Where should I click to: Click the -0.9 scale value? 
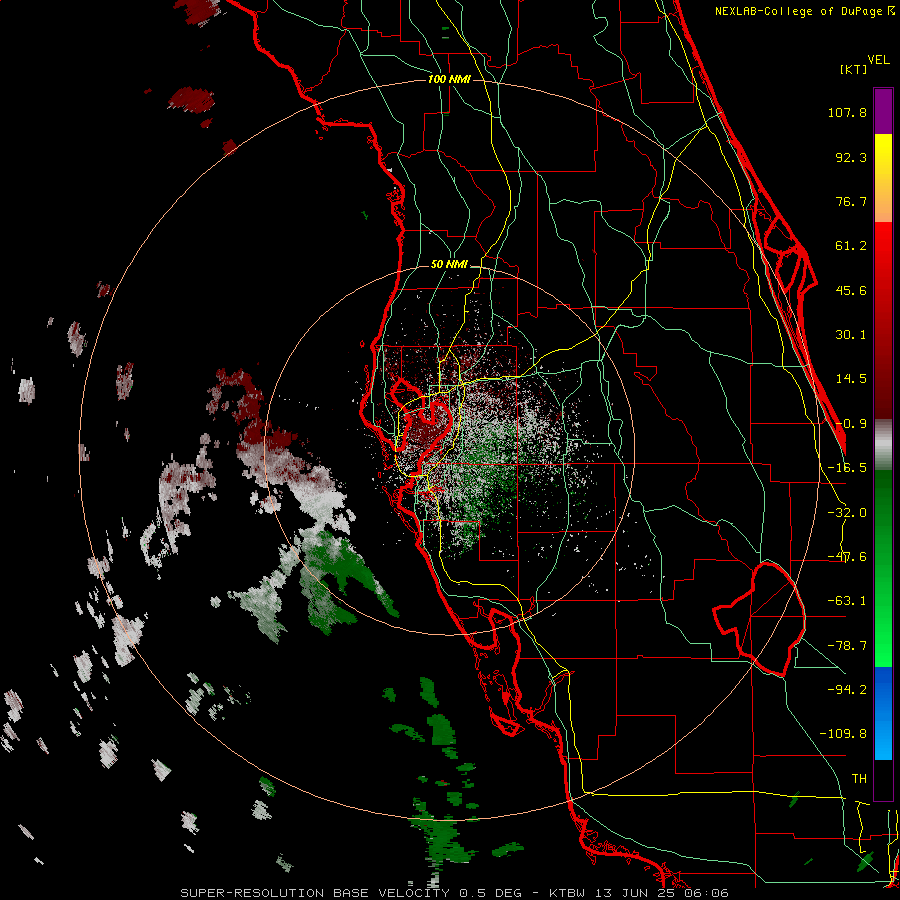(x=851, y=424)
